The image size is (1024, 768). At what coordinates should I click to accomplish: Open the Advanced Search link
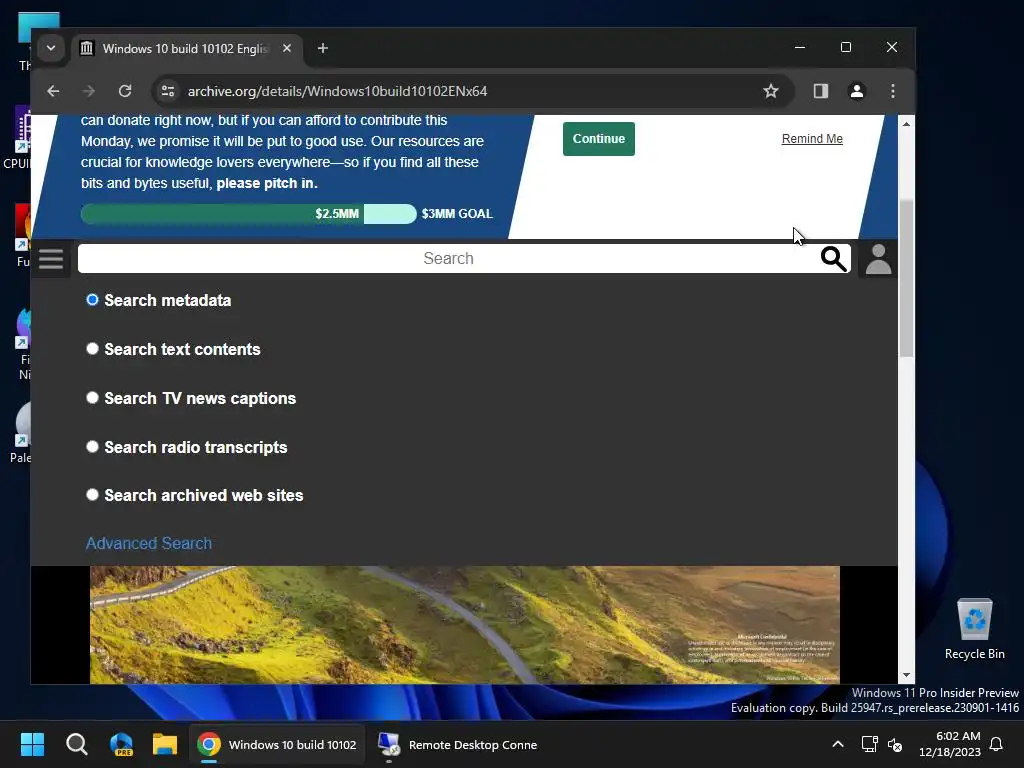coord(149,543)
